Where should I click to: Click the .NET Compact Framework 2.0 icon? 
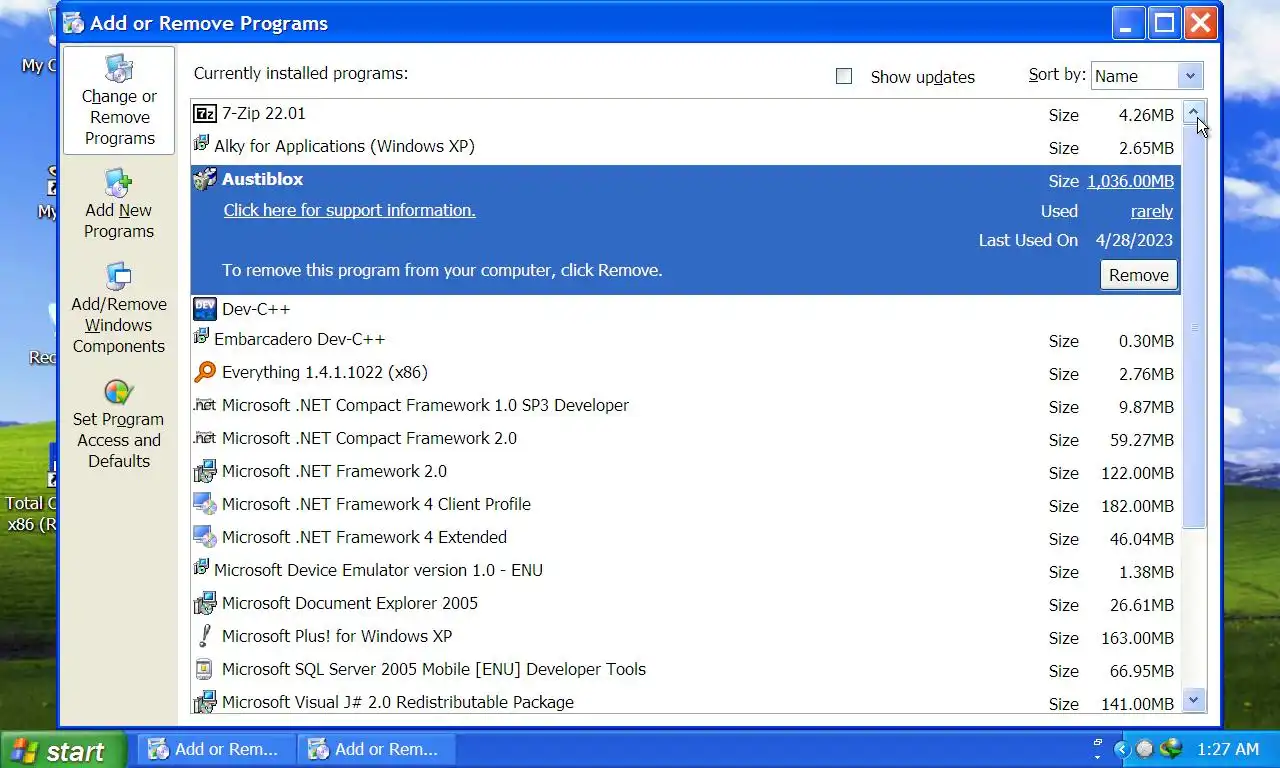tap(205, 438)
